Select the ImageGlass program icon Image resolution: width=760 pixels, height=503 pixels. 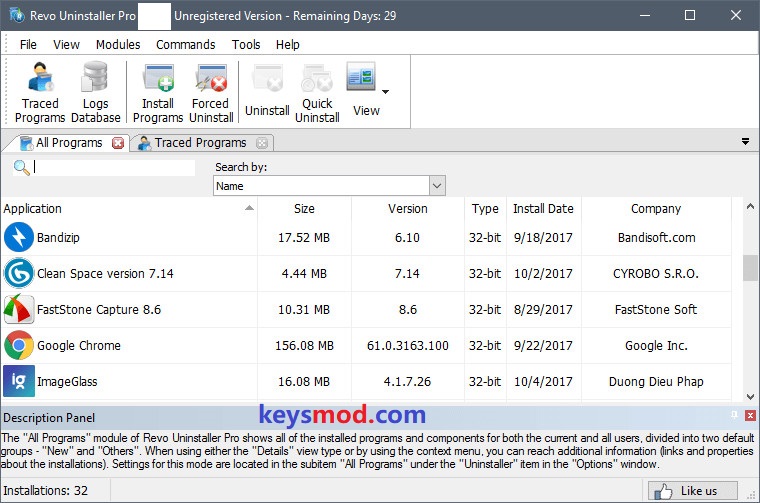(18, 381)
